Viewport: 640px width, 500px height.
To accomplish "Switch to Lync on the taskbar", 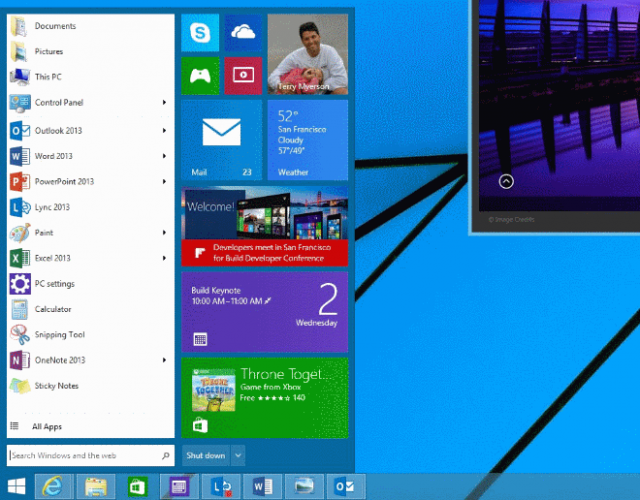I will 221,487.
